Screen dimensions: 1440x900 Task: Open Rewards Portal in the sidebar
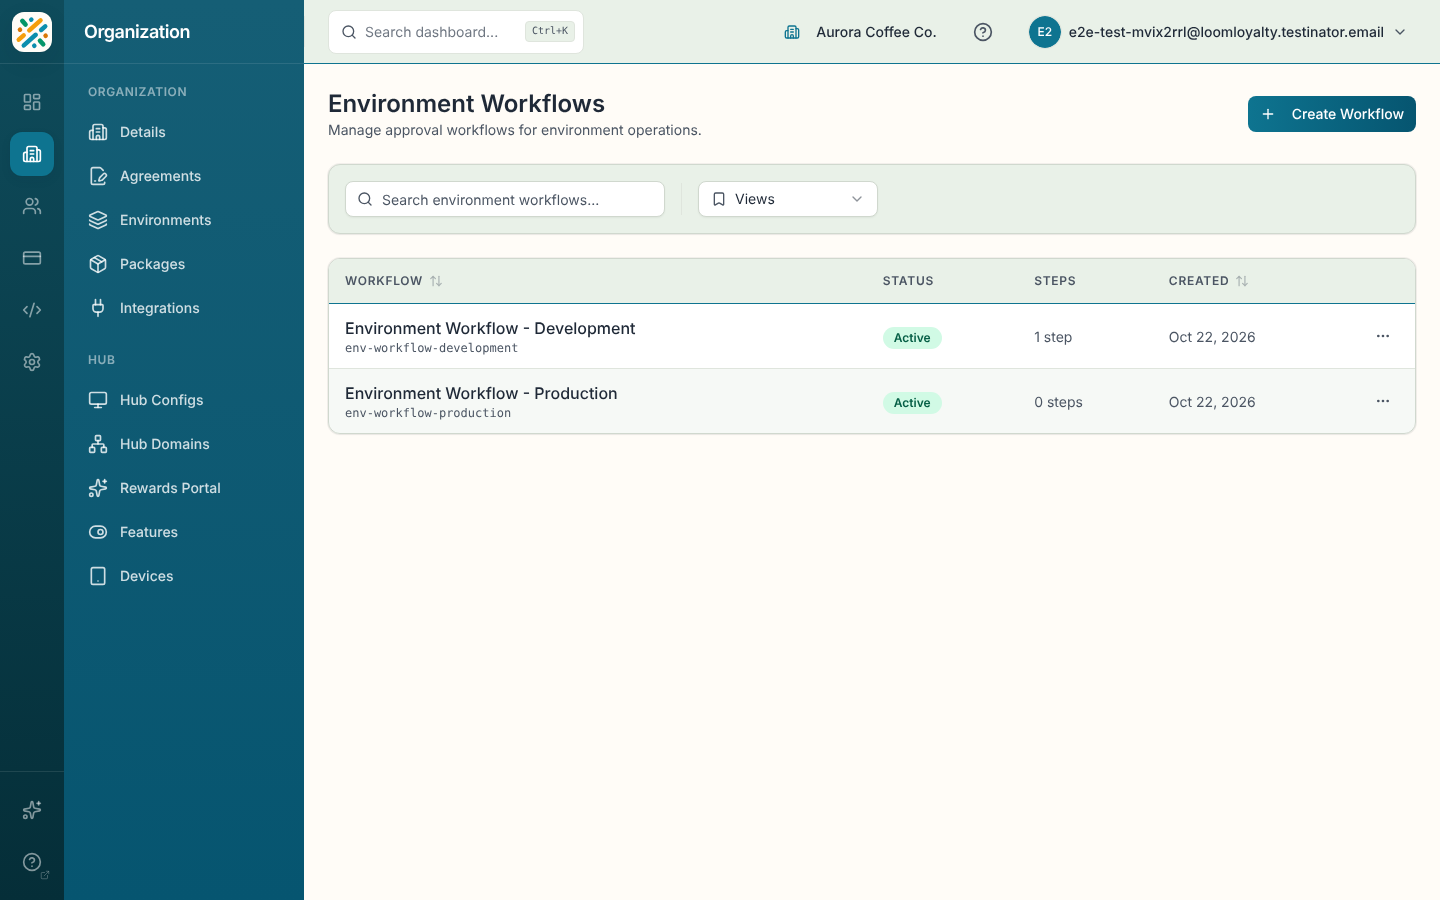(184, 488)
